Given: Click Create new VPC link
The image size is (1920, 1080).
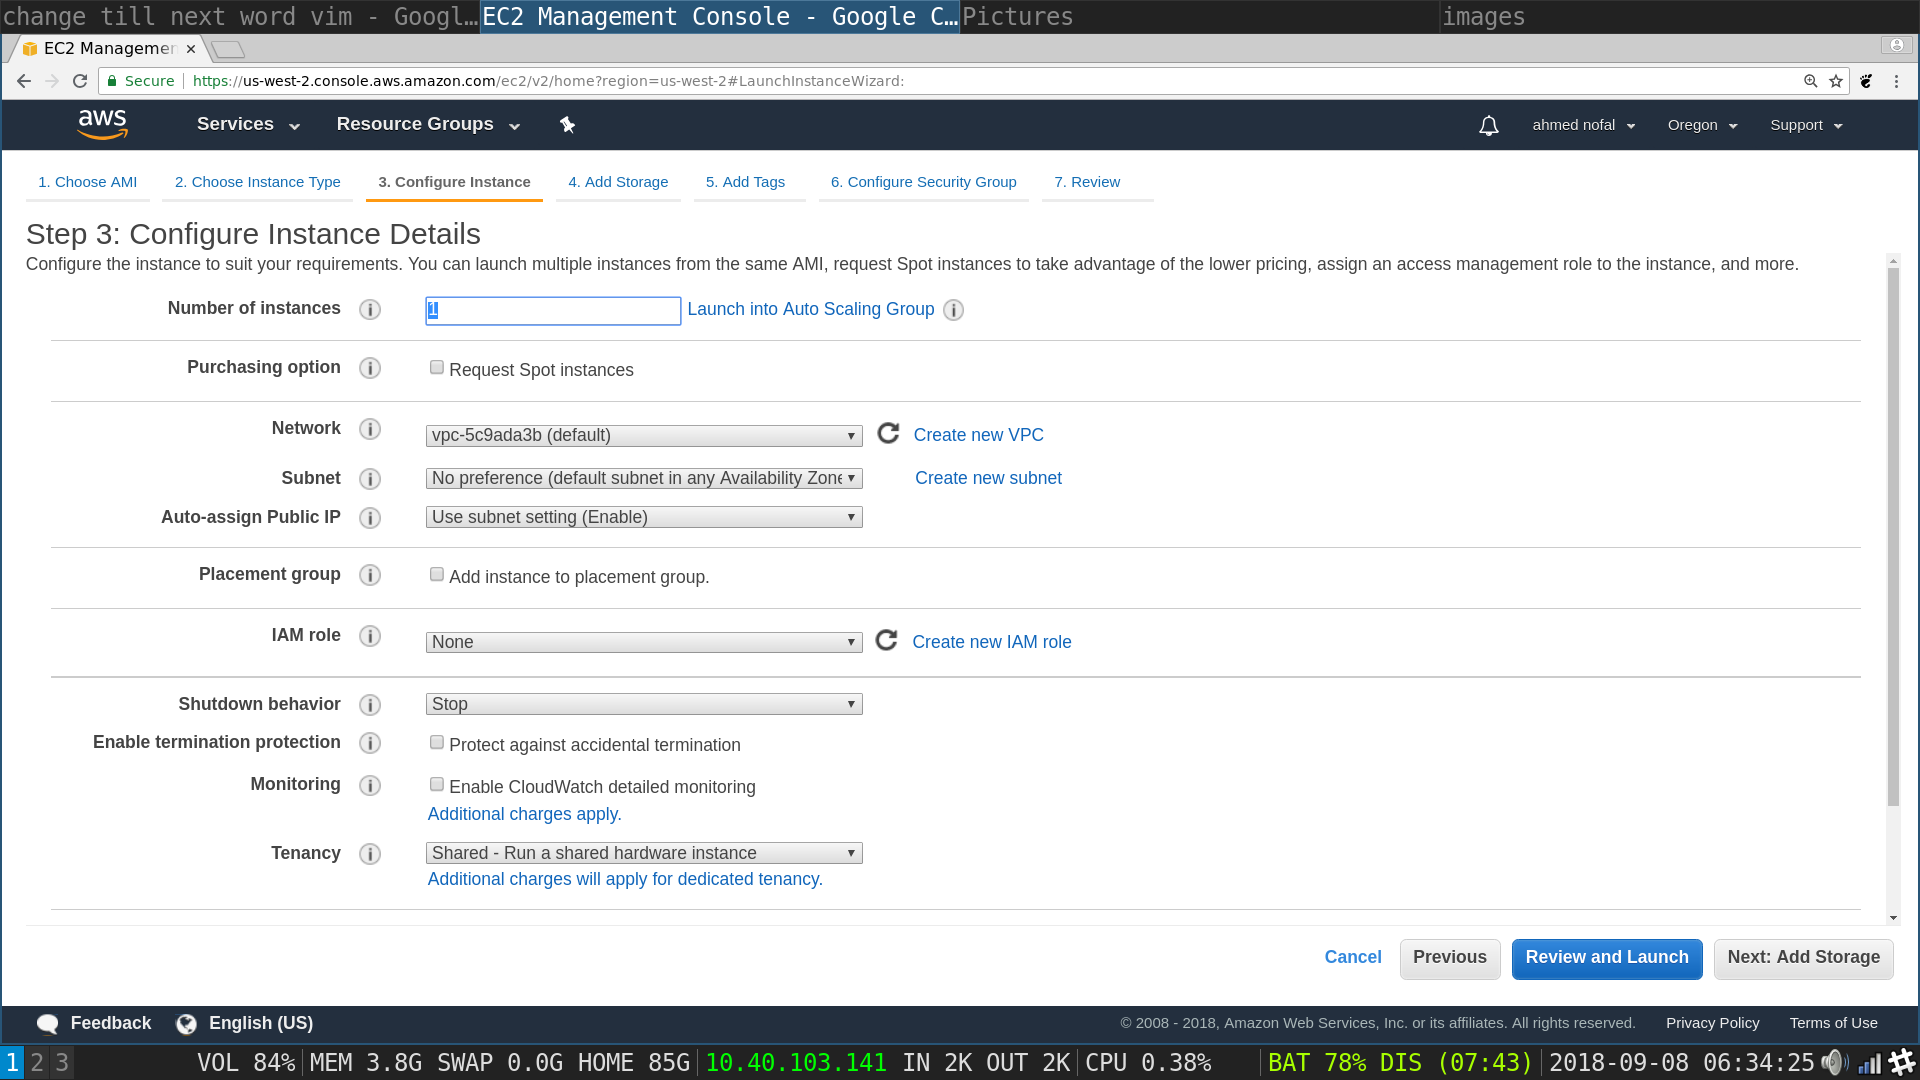Looking at the screenshot, I should click(x=978, y=435).
